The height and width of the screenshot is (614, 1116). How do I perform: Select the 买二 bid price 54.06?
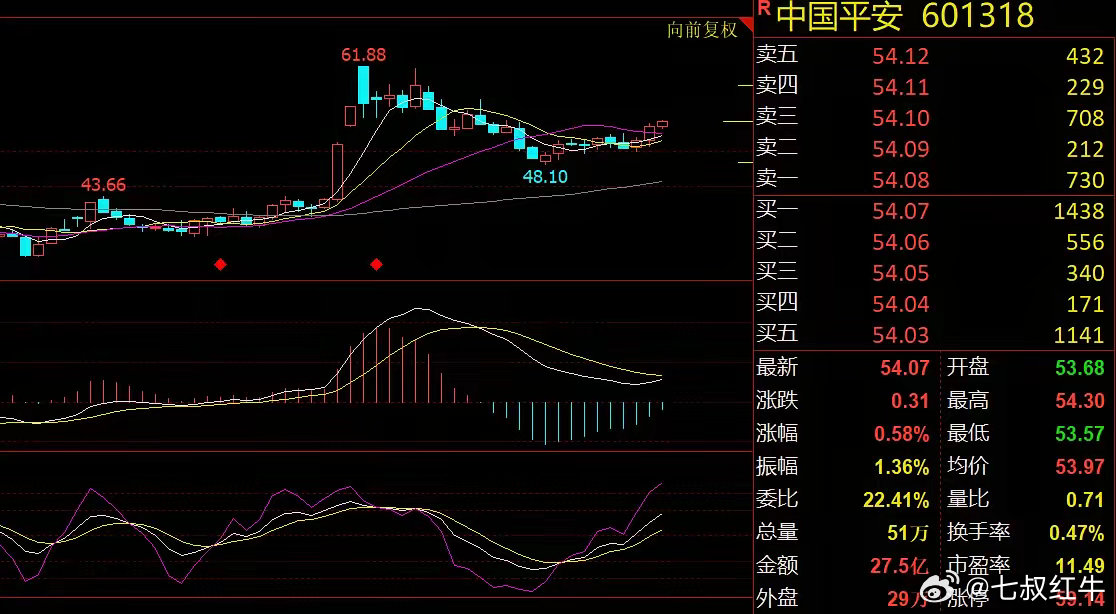click(901, 243)
